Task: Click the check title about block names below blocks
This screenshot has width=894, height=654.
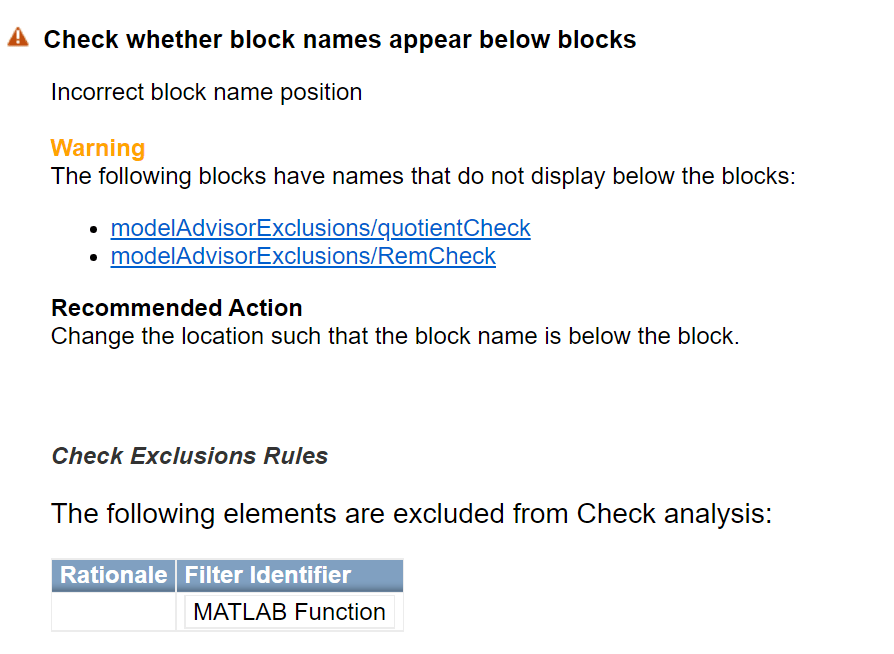Action: (340, 40)
